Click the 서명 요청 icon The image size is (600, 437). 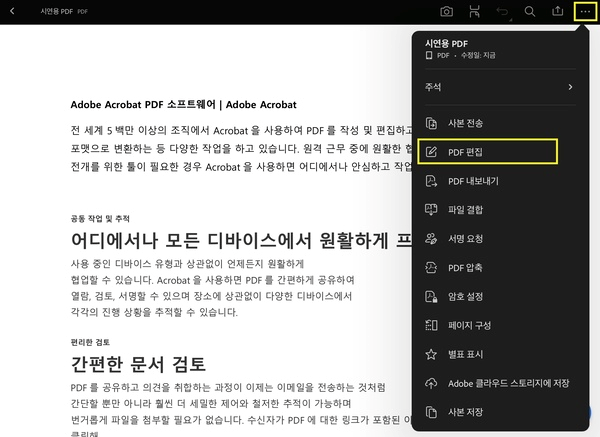pos(431,239)
